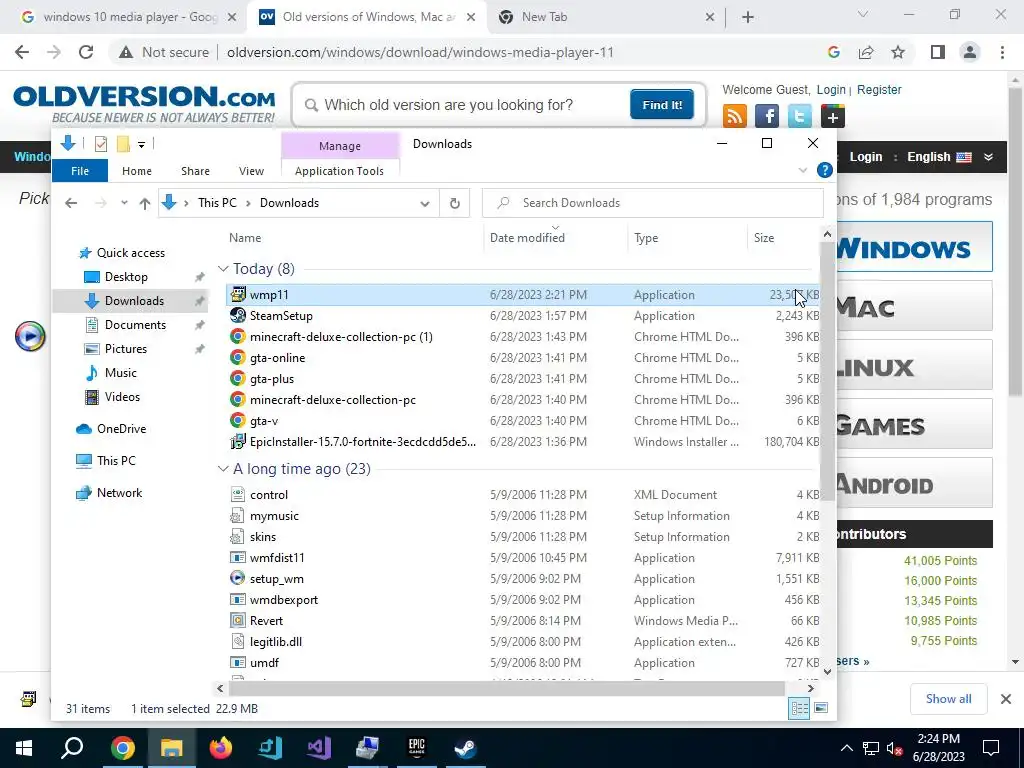Click the Chrome share page icon
This screenshot has width=1024, height=768.
[x=866, y=52]
